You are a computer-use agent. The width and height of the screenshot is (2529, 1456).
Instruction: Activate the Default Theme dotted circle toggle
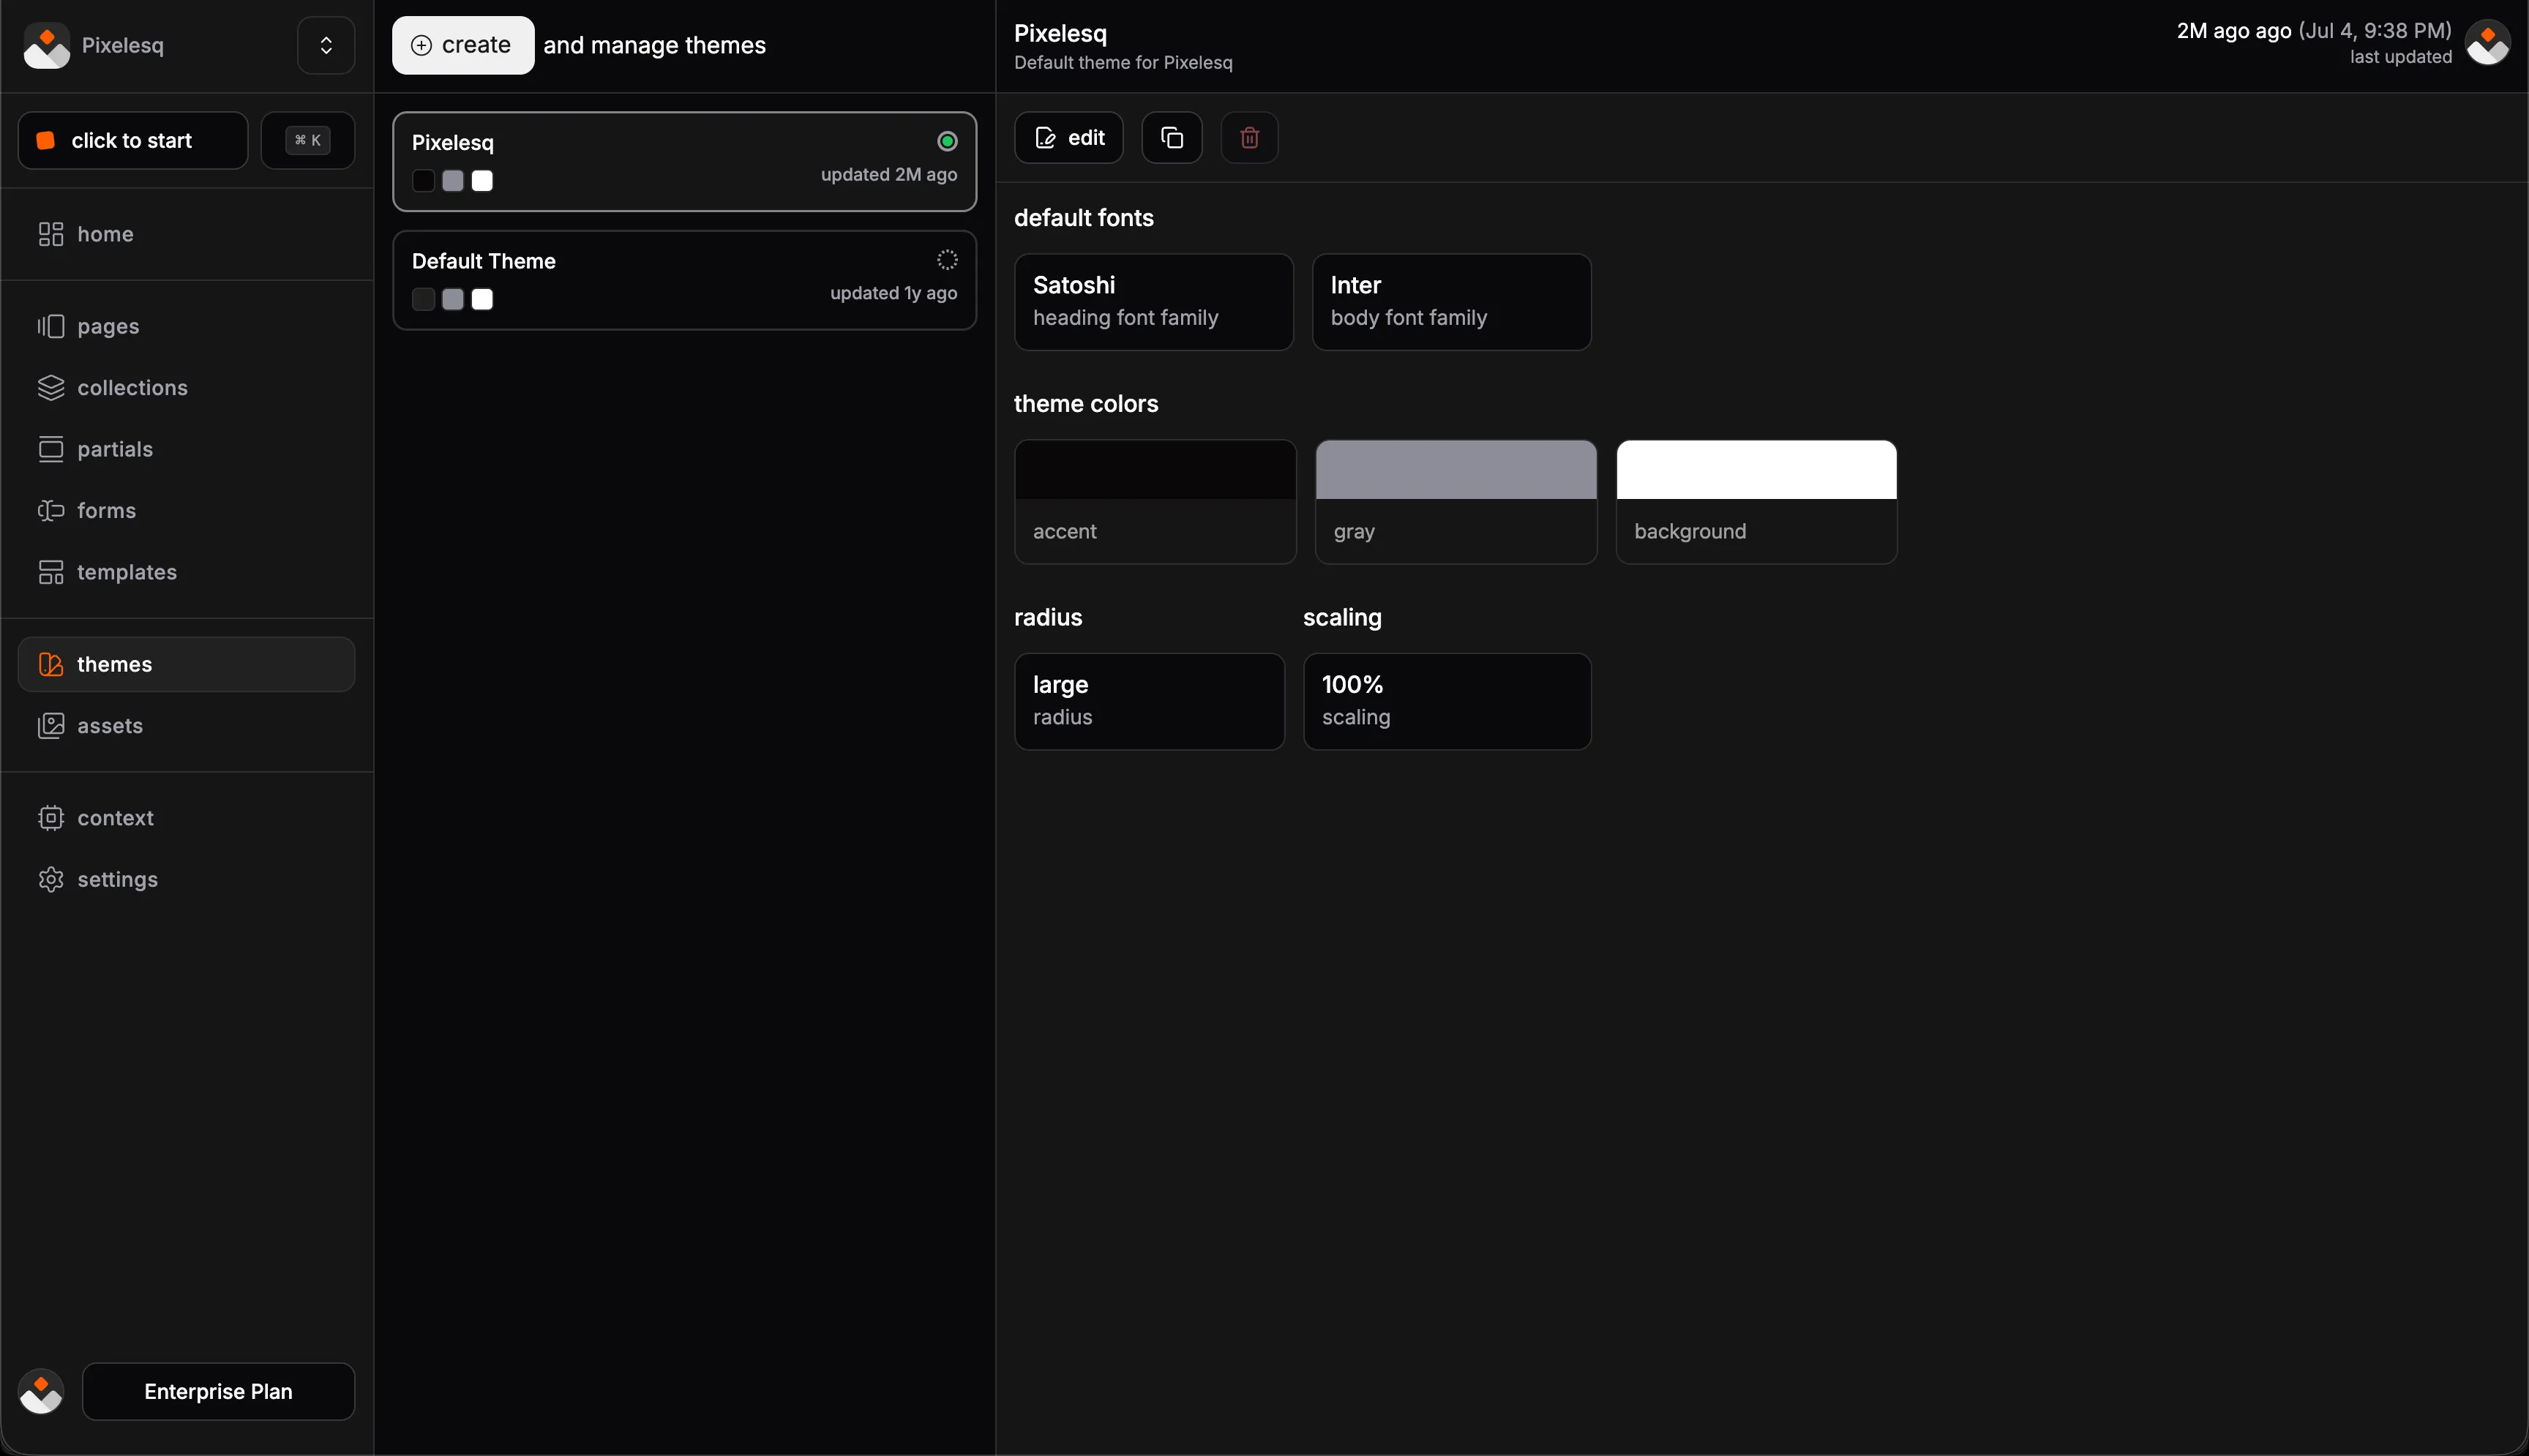point(947,260)
